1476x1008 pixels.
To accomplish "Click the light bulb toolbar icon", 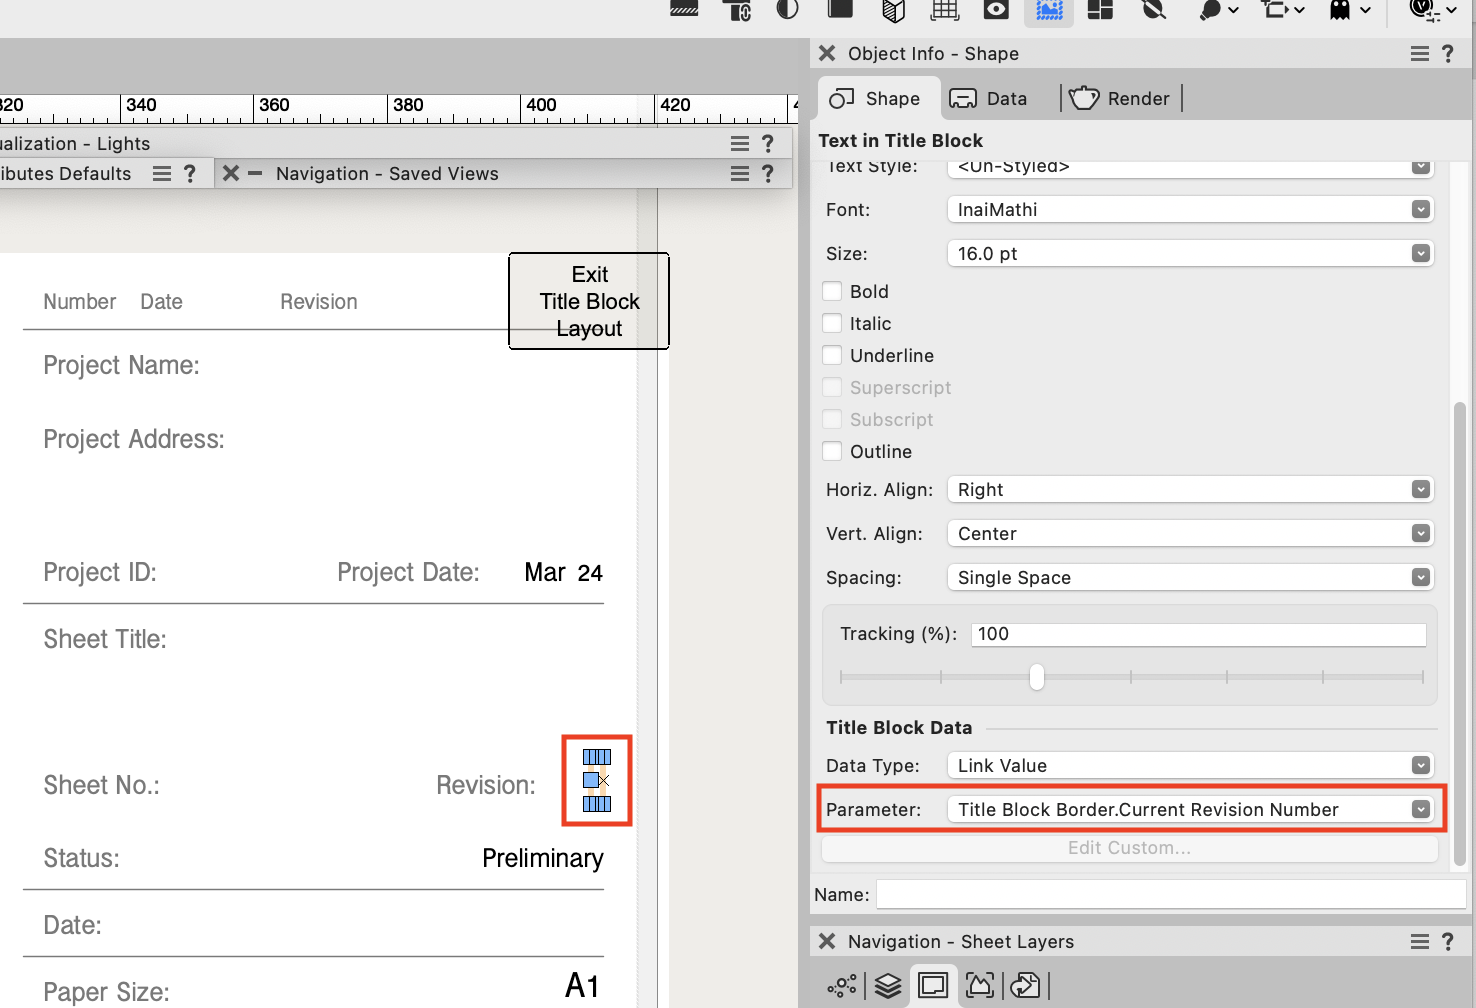I will click(1209, 11).
